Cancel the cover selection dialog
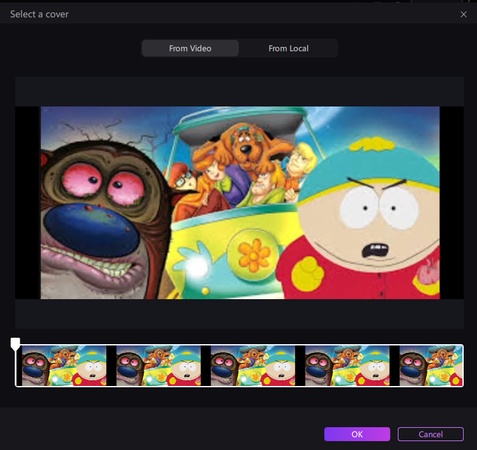477x450 pixels. (x=431, y=434)
